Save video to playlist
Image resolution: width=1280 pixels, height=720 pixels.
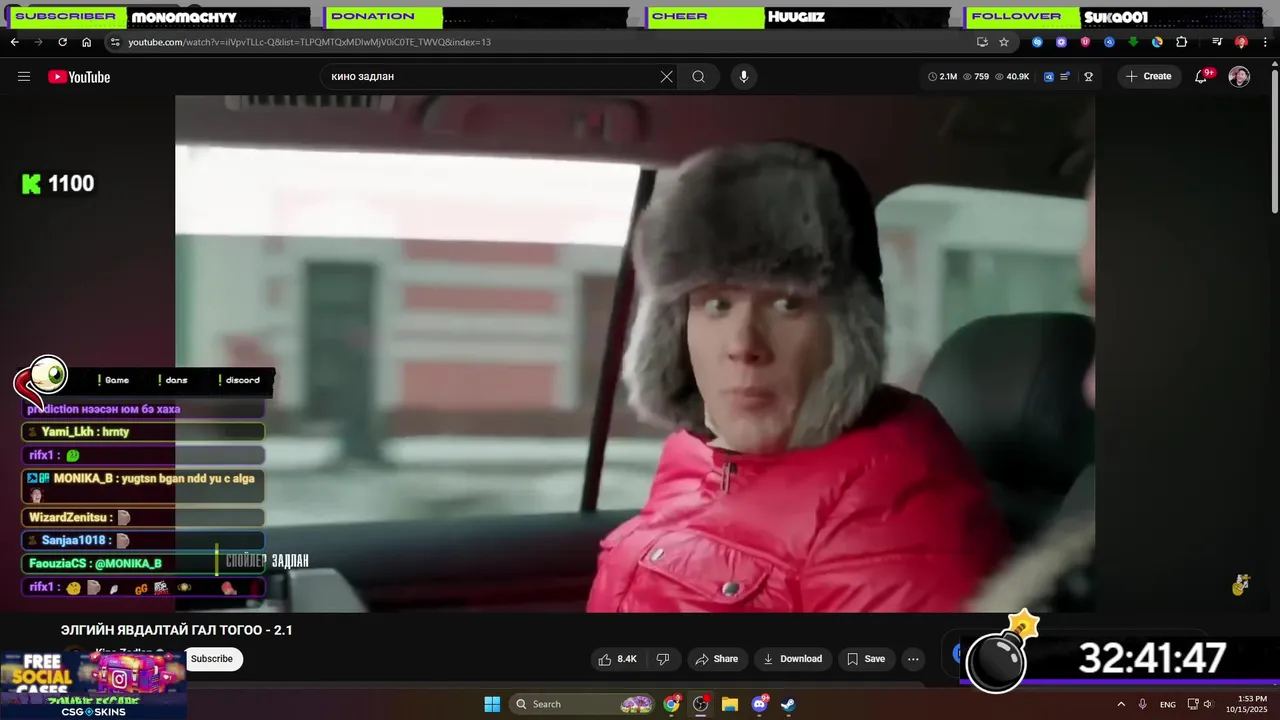[x=866, y=659]
